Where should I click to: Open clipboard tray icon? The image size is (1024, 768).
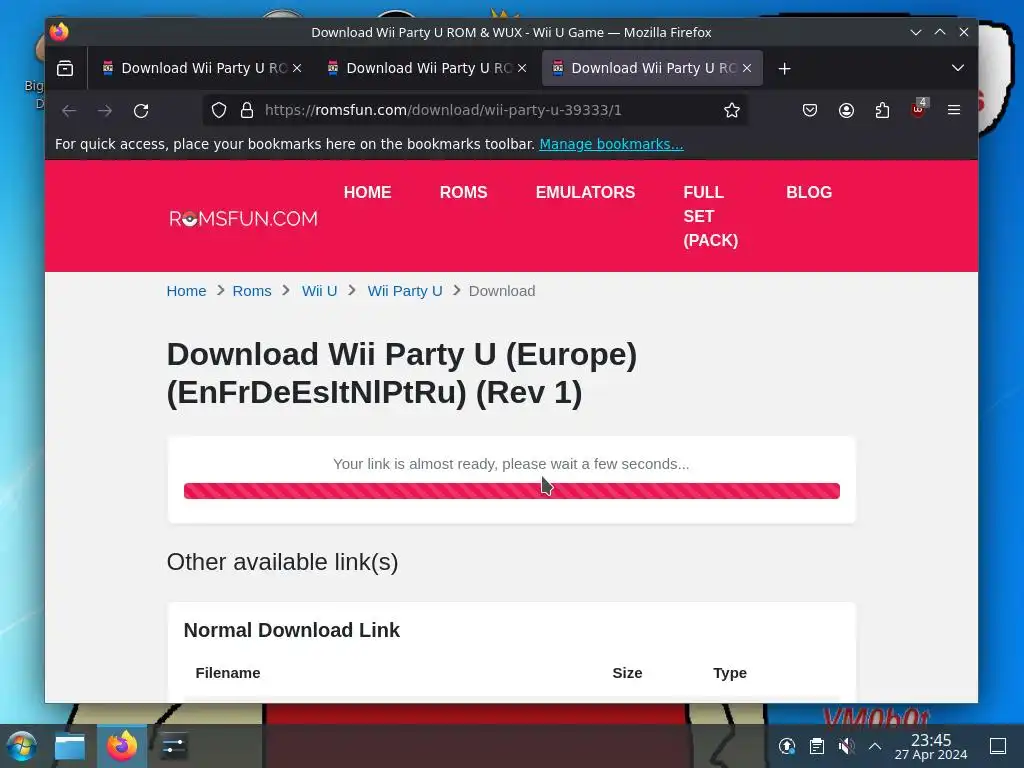pyautogui.click(x=816, y=746)
